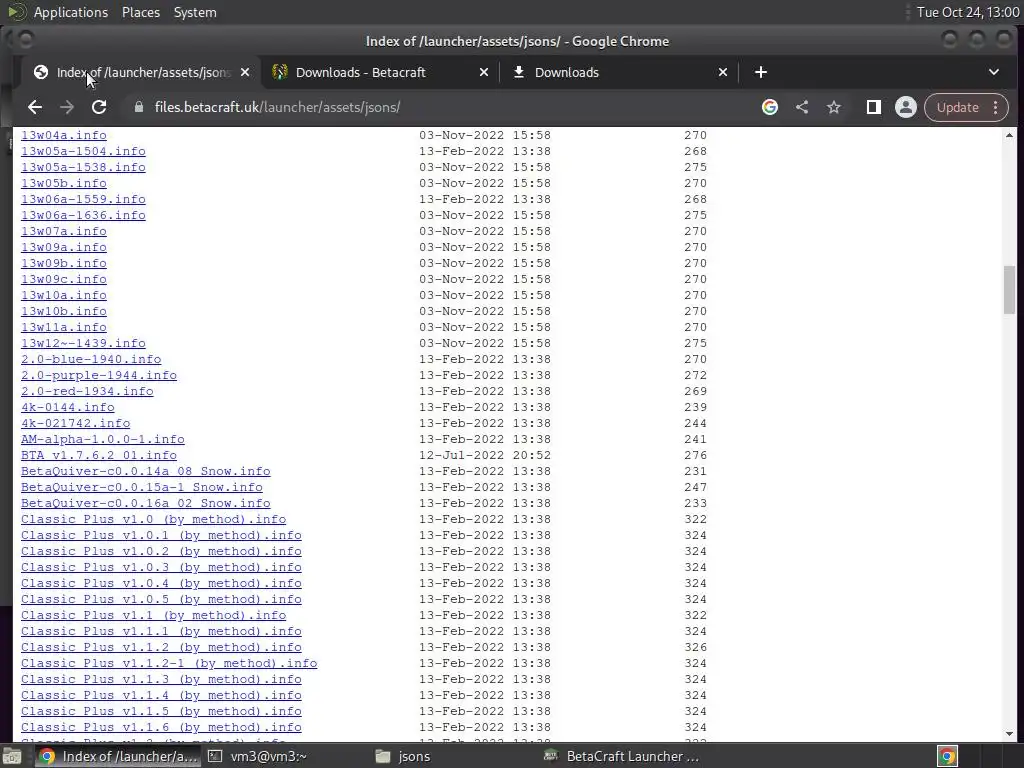
Task: Open 2.0-purple-1944.info link
Action: tap(99, 376)
